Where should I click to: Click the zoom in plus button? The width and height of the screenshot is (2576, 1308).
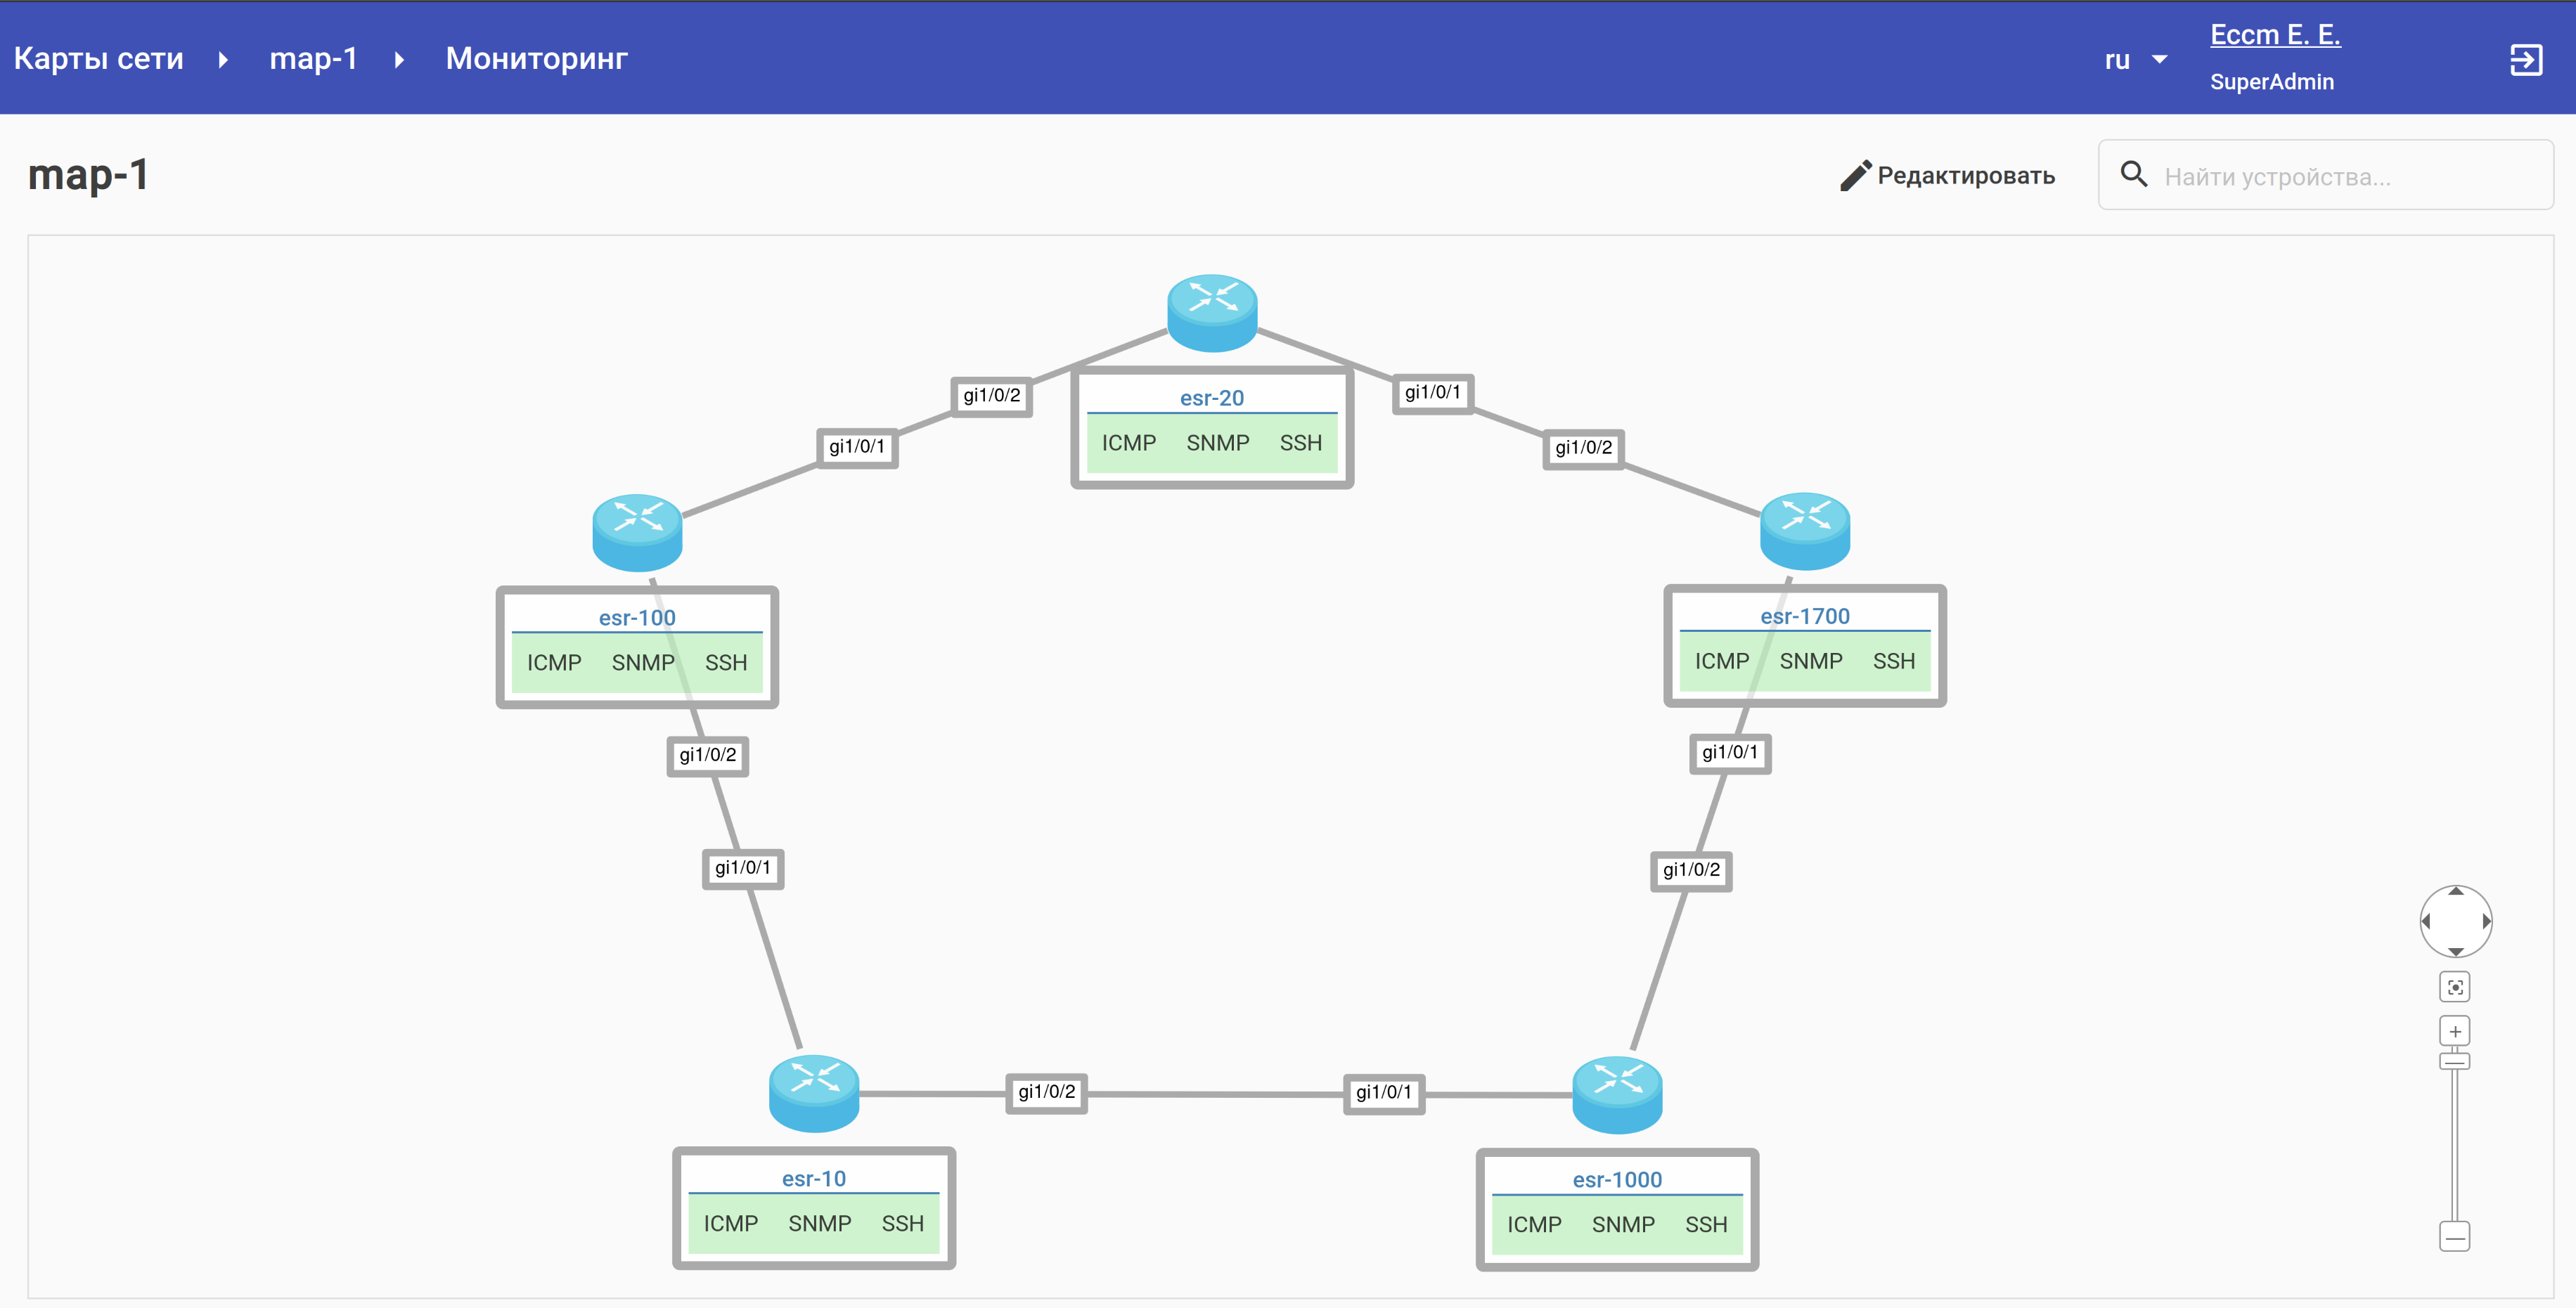click(x=2454, y=1031)
